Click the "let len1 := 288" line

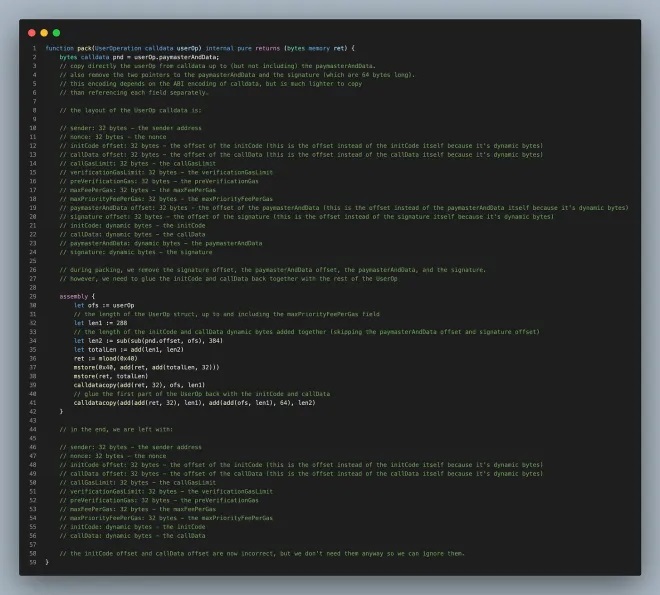(x=102, y=323)
